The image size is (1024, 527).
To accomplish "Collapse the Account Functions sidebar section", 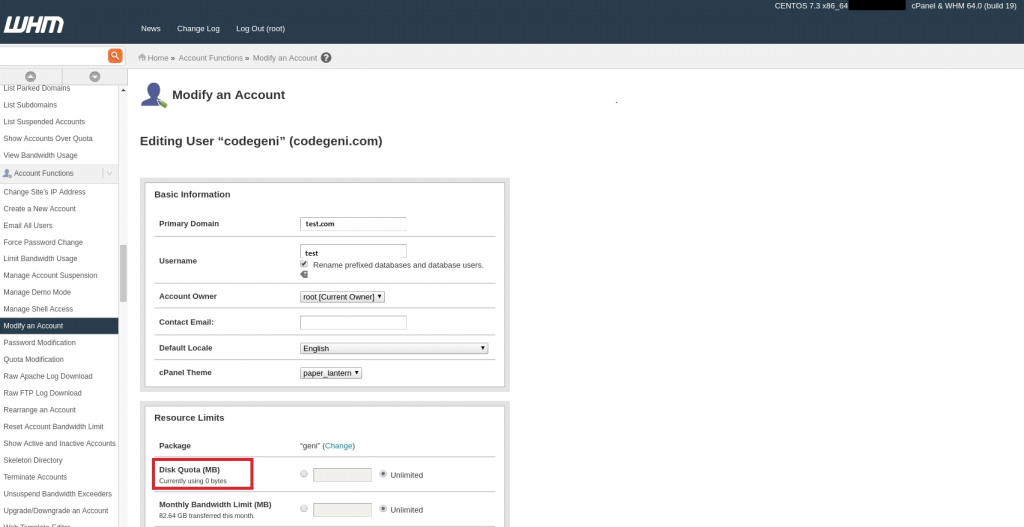I will (109, 174).
